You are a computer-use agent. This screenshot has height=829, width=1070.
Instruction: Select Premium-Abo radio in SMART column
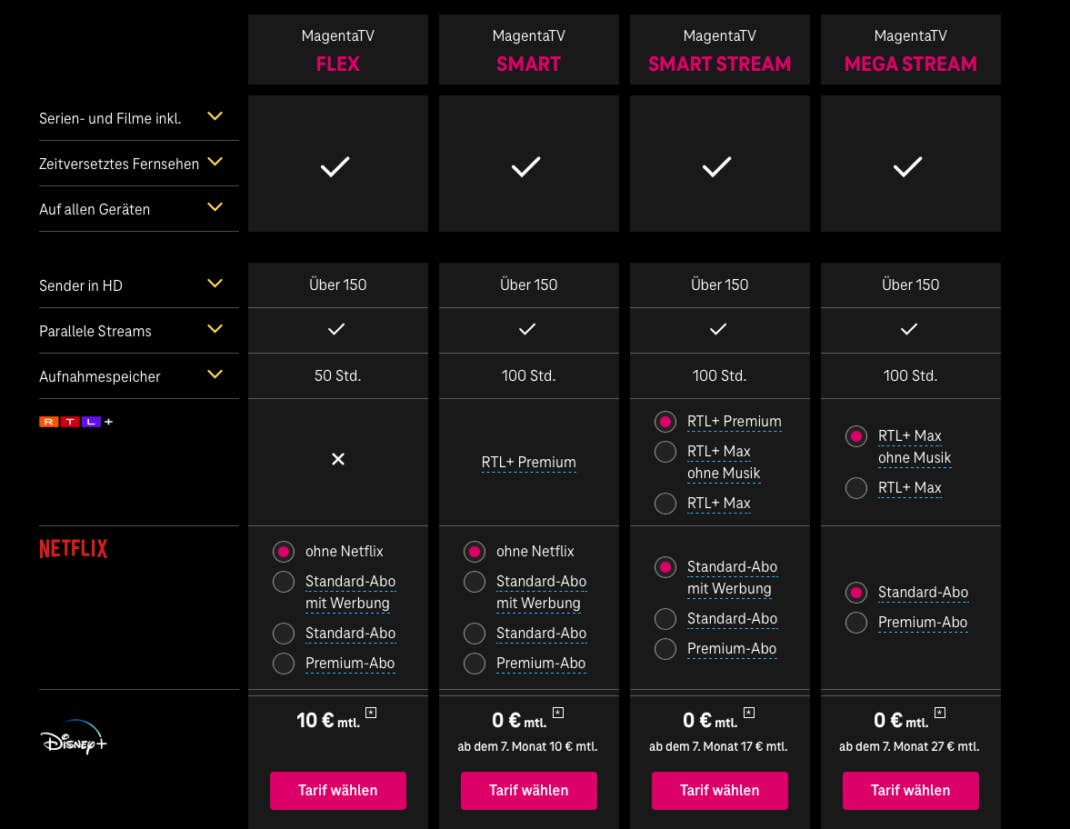click(474, 663)
